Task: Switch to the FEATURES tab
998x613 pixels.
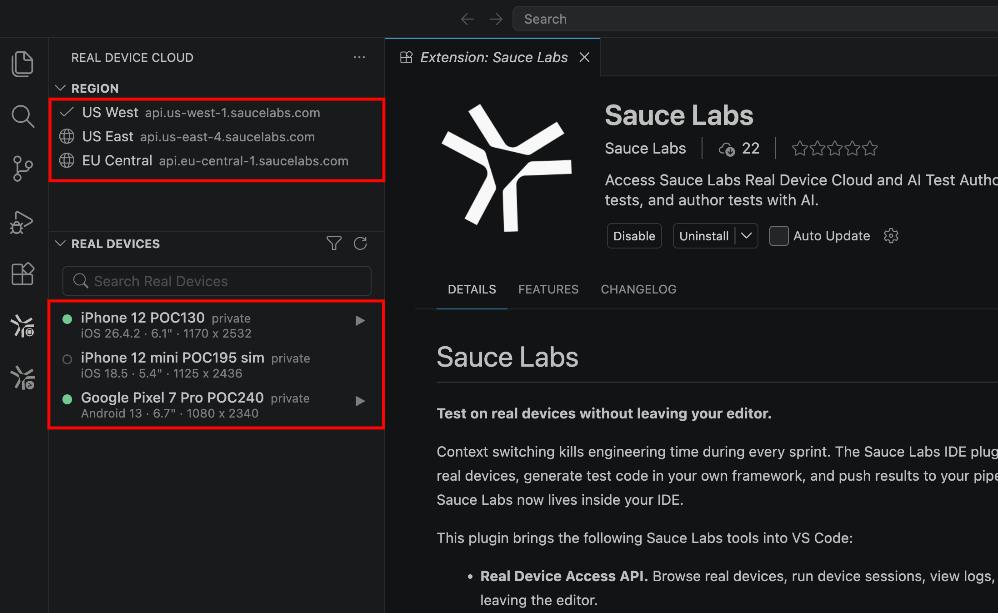Action: click(548, 290)
